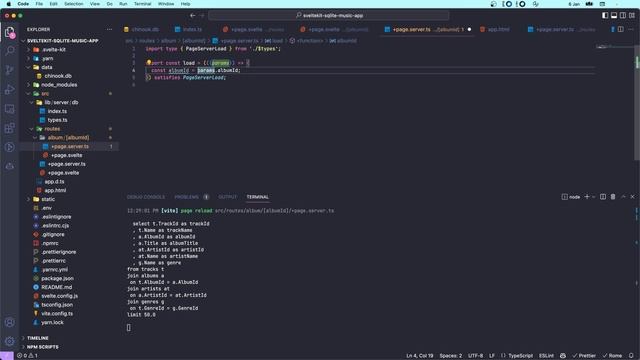Open the Selection menu in menu bar
The width and height of the screenshot is (640, 360).
(74, 4)
